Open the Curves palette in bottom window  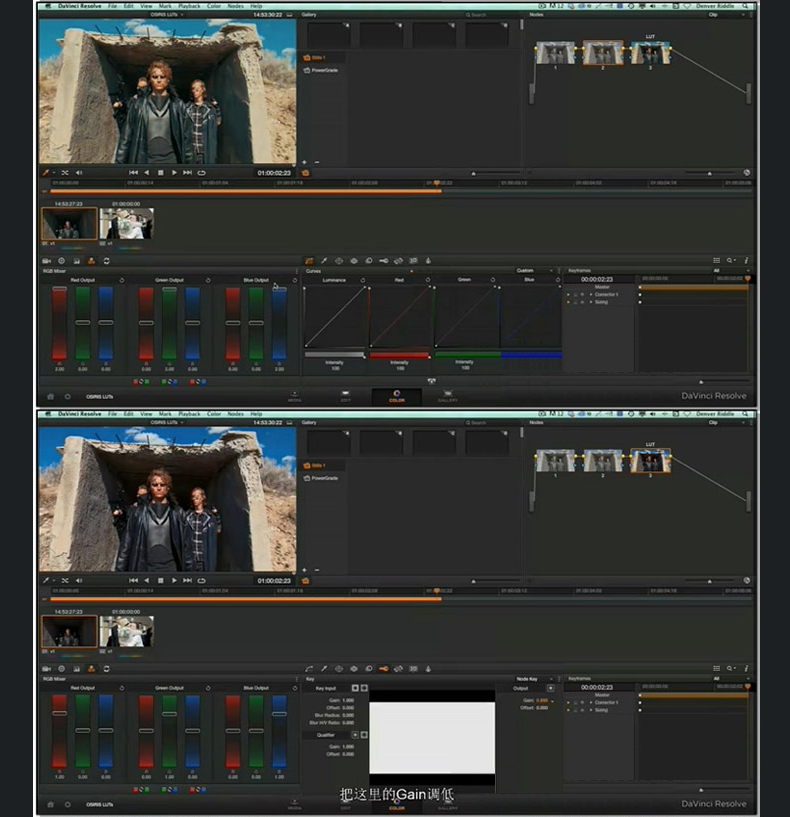click(x=309, y=669)
